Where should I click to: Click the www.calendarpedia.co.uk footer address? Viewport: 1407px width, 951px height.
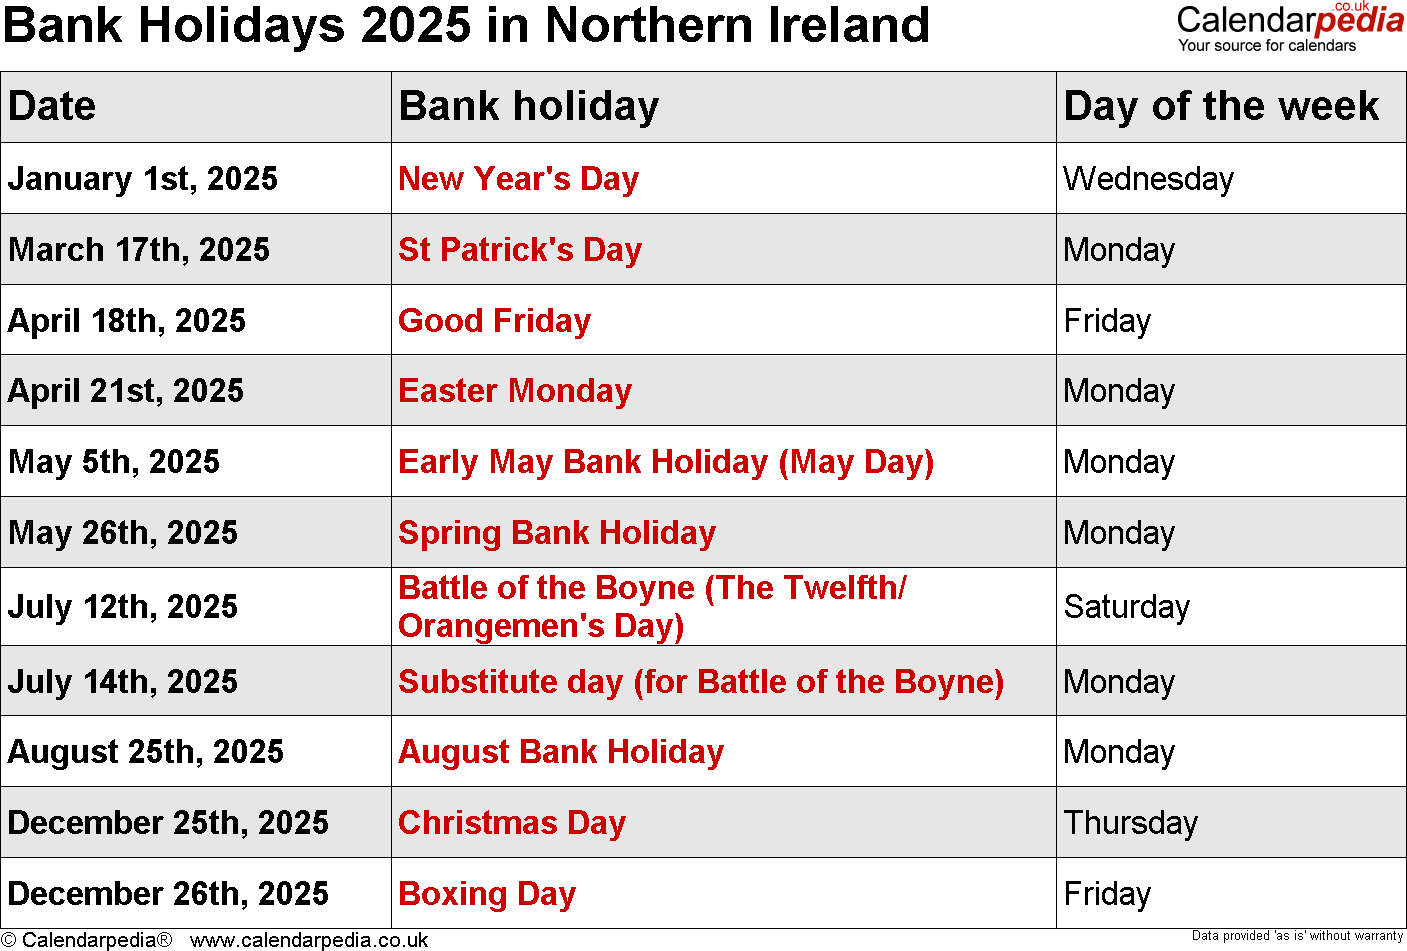point(309,940)
